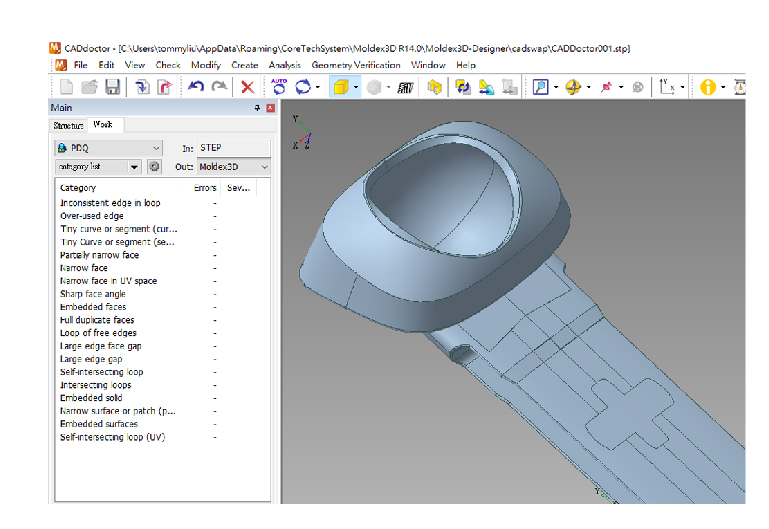Image resolution: width=769 pixels, height=529 pixels.
Task: Open settings gear beside category list
Action: (x=154, y=167)
